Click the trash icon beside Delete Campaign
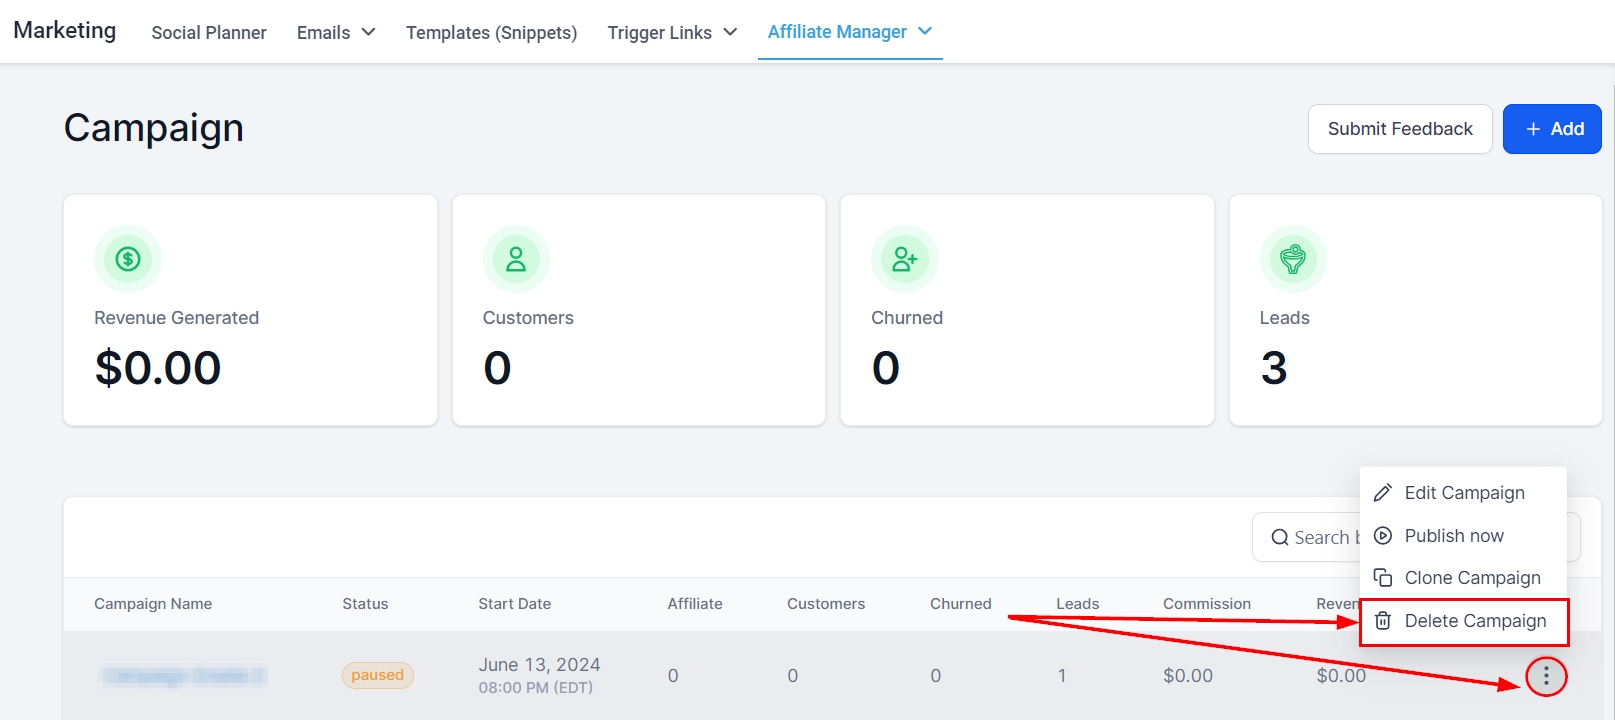 point(1383,621)
